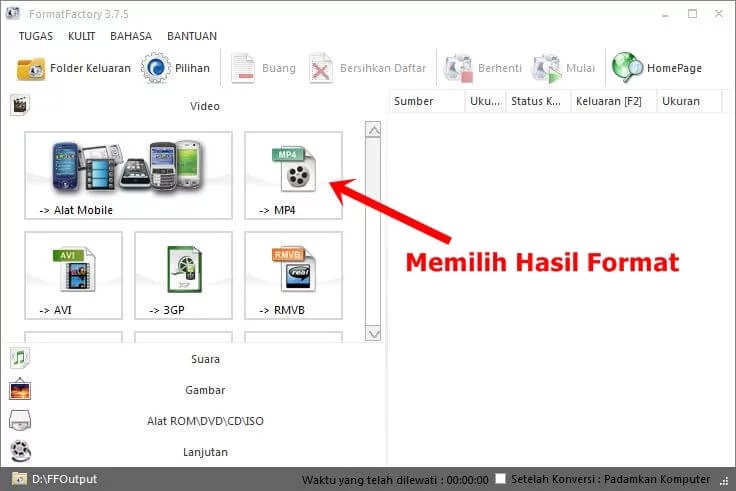The height and width of the screenshot is (491, 736).
Task: Open Pilihan options gear icon
Action: [x=155, y=69]
